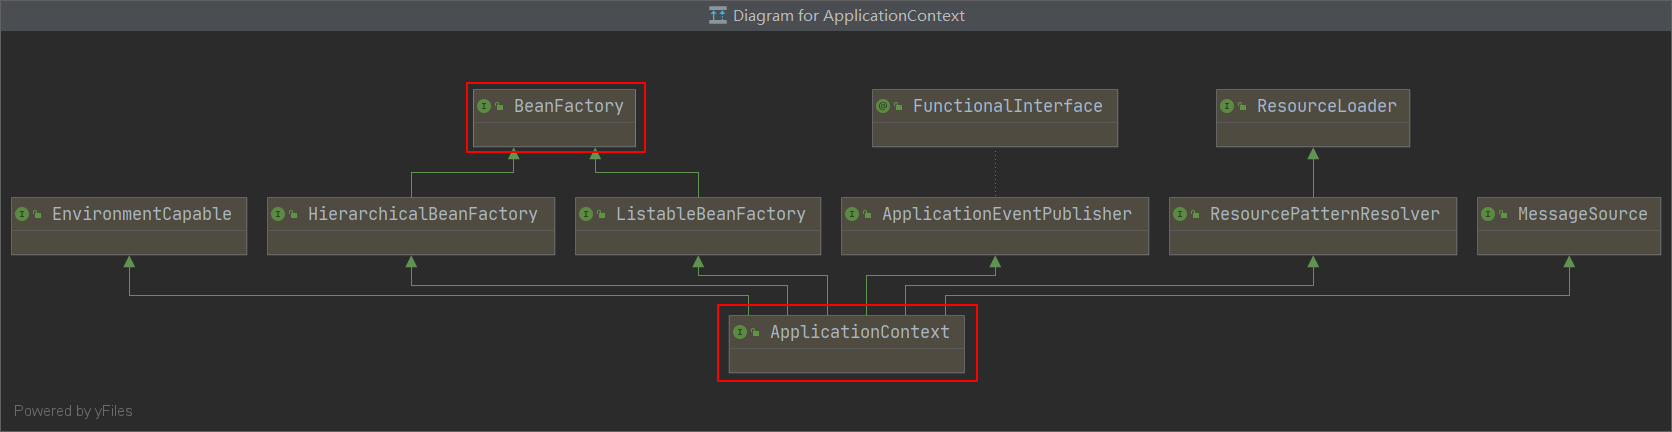This screenshot has height=432, width=1672.
Task: Click the public visibility marker beside ApplicationEventPublisher
Action: tap(867, 214)
